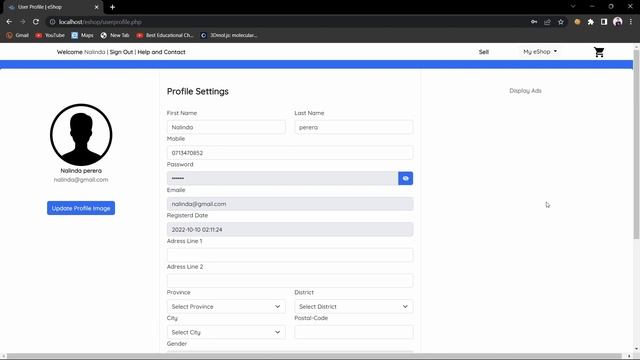View site information icon in address bar
This screenshot has width=640, height=360.
tap(52, 22)
